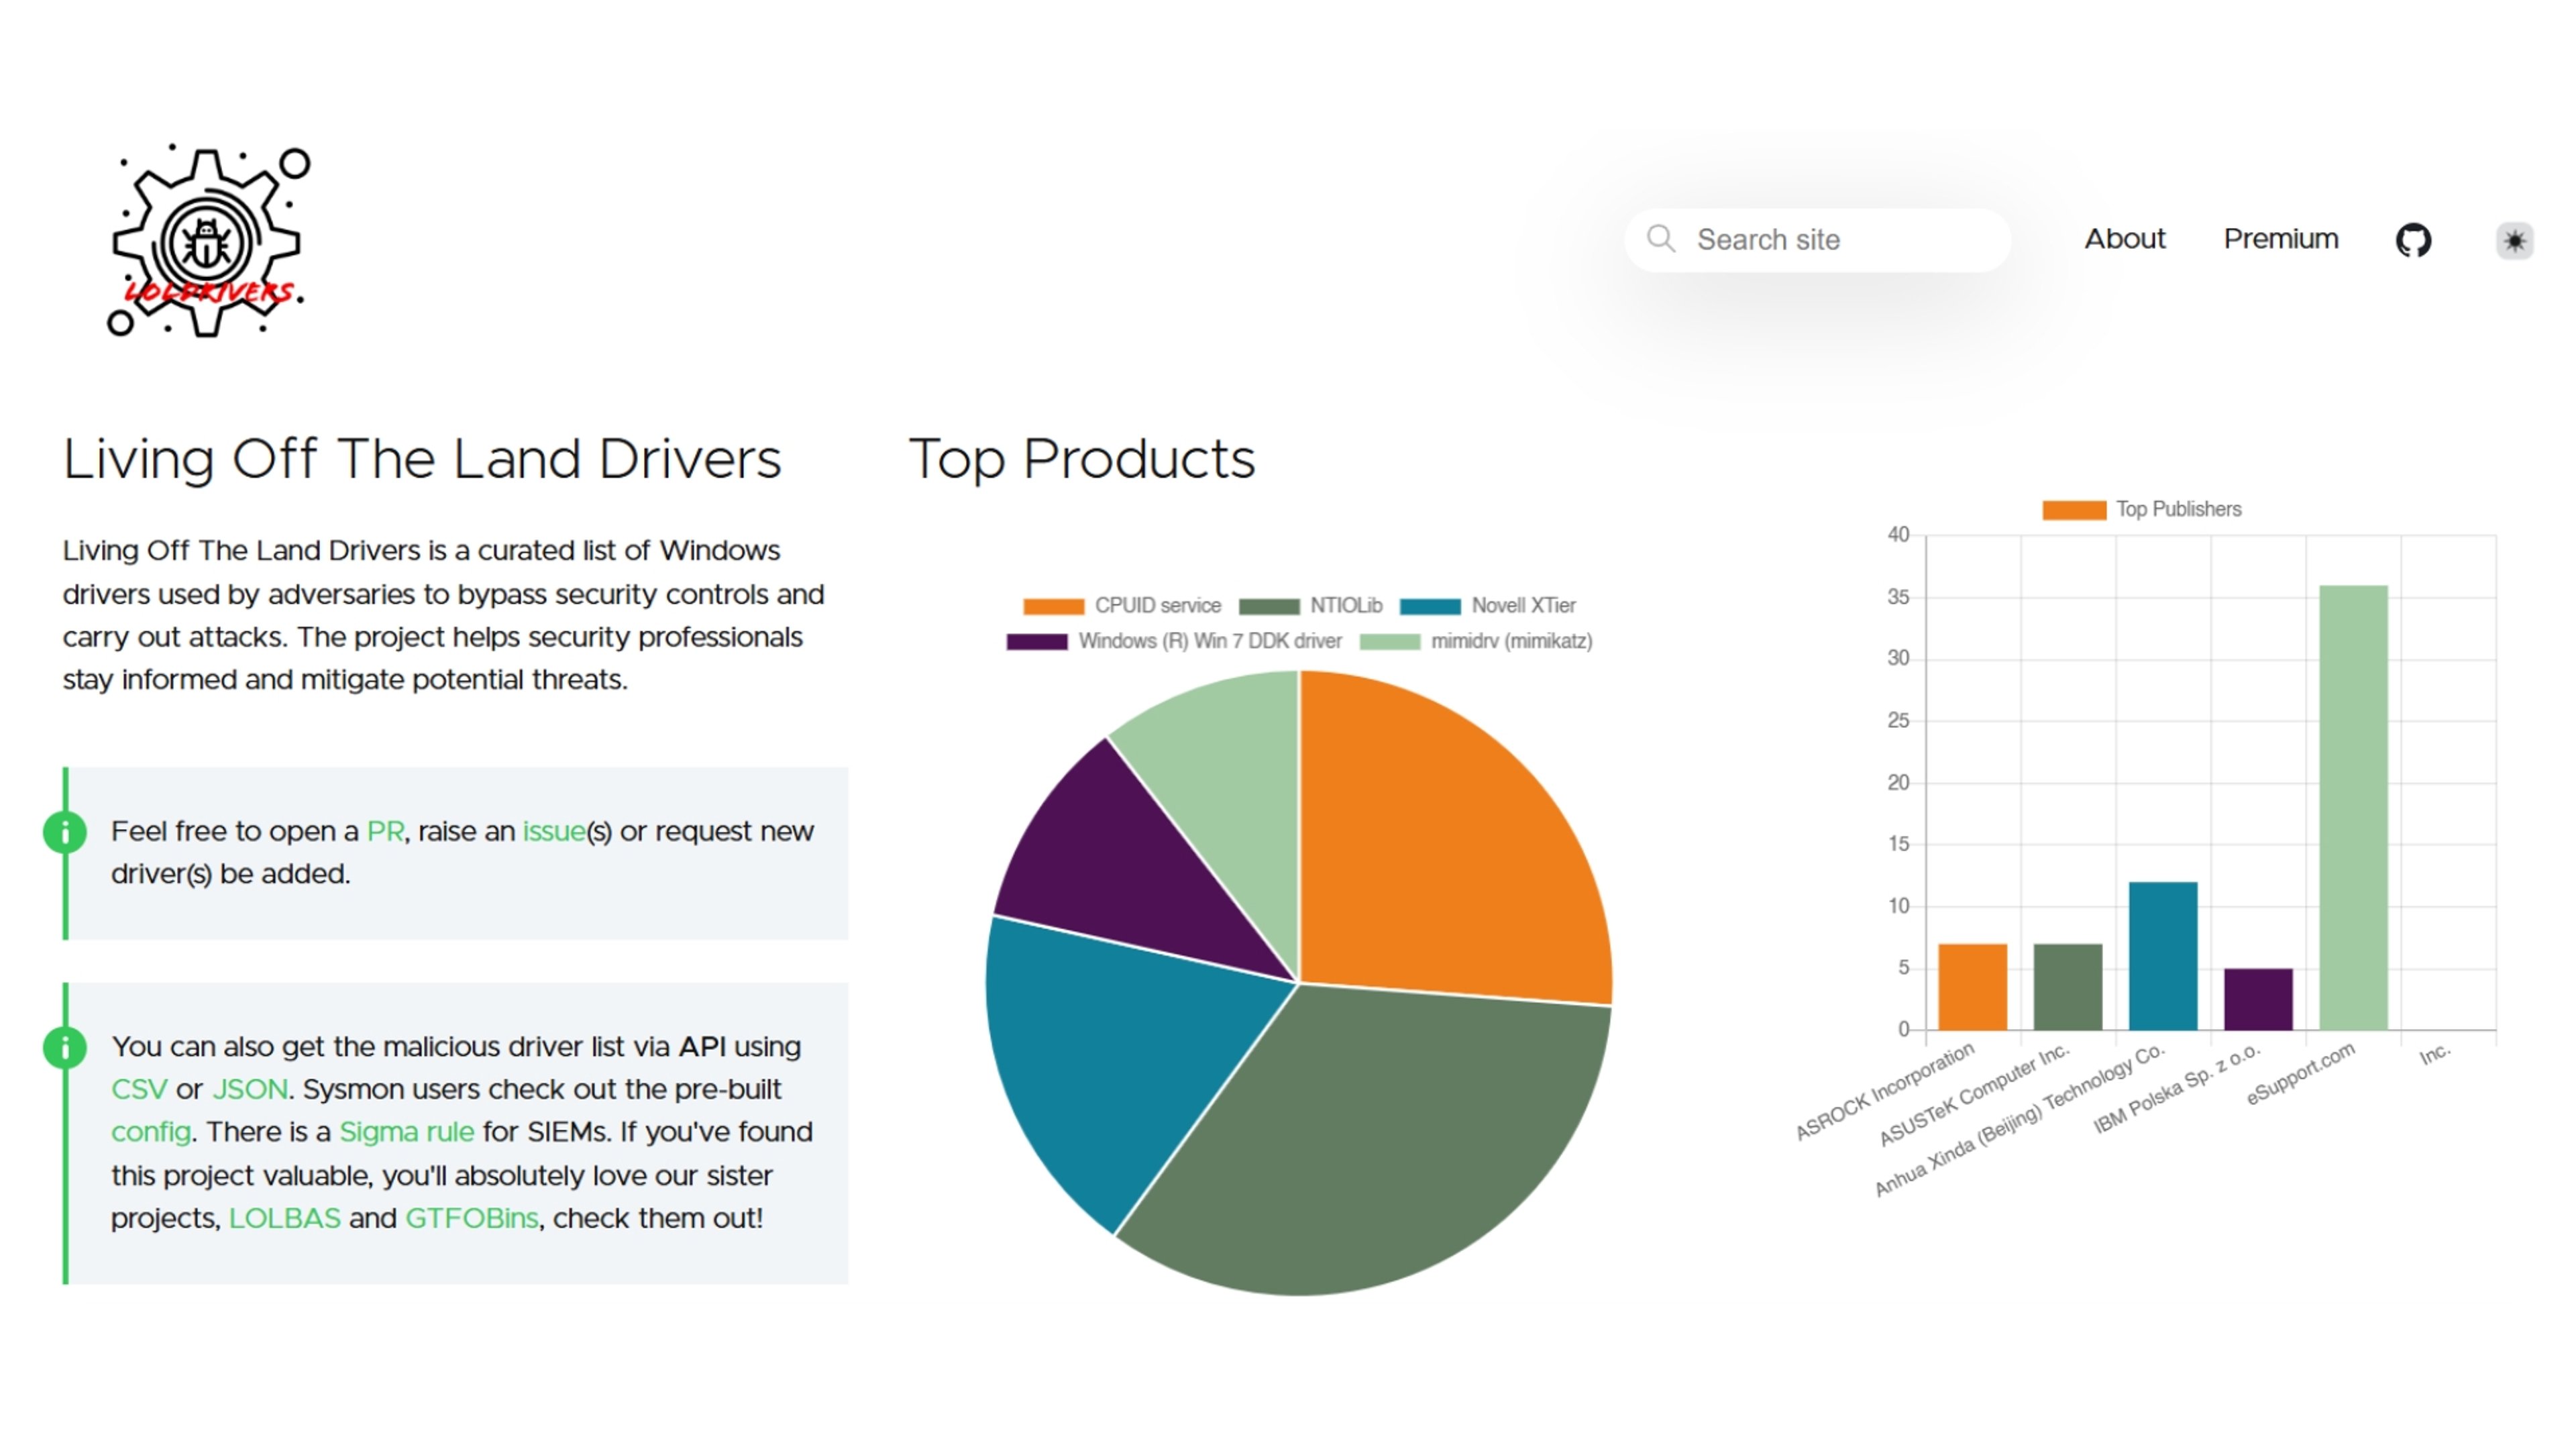This screenshot has width=2576, height=1449.
Task: Click the Living Off The Land Drivers heading
Action: [421, 460]
